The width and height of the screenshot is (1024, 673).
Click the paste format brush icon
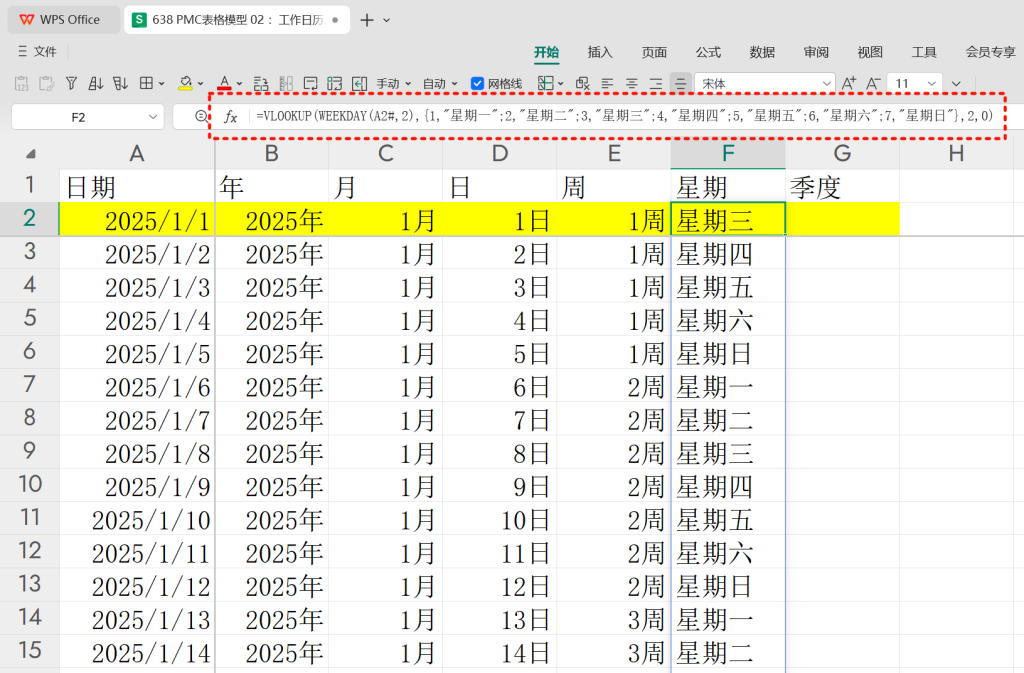click(46, 84)
